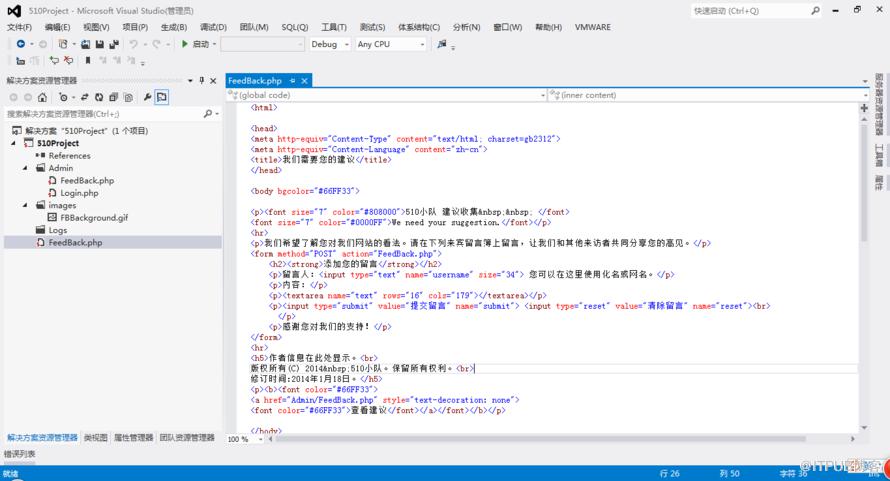The height and width of the screenshot is (481, 890).
Task: Open the 编辑(E) menu
Action: point(57,27)
